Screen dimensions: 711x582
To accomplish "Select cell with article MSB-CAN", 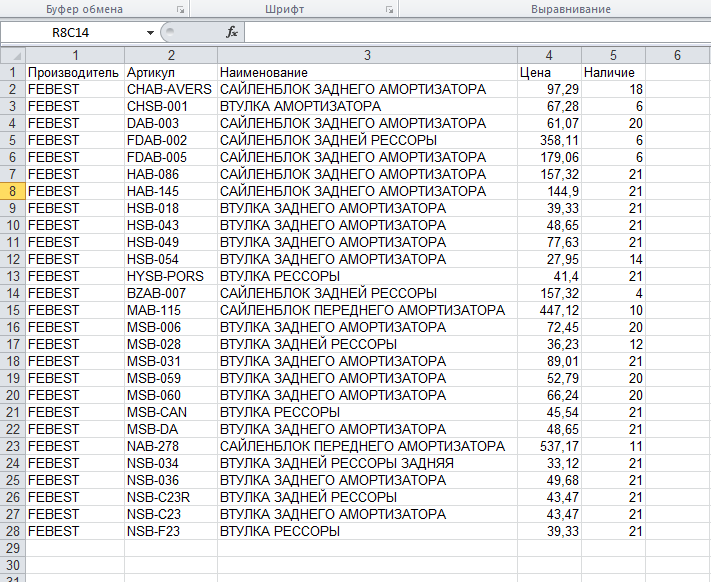I will (171, 412).
